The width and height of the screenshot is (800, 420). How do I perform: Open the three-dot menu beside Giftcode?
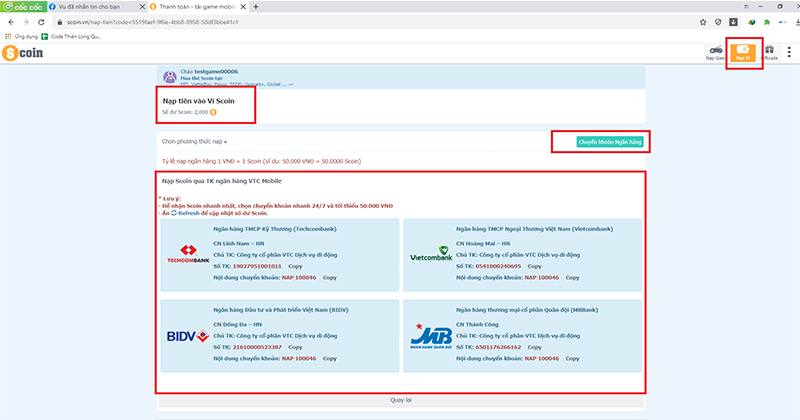(x=789, y=52)
